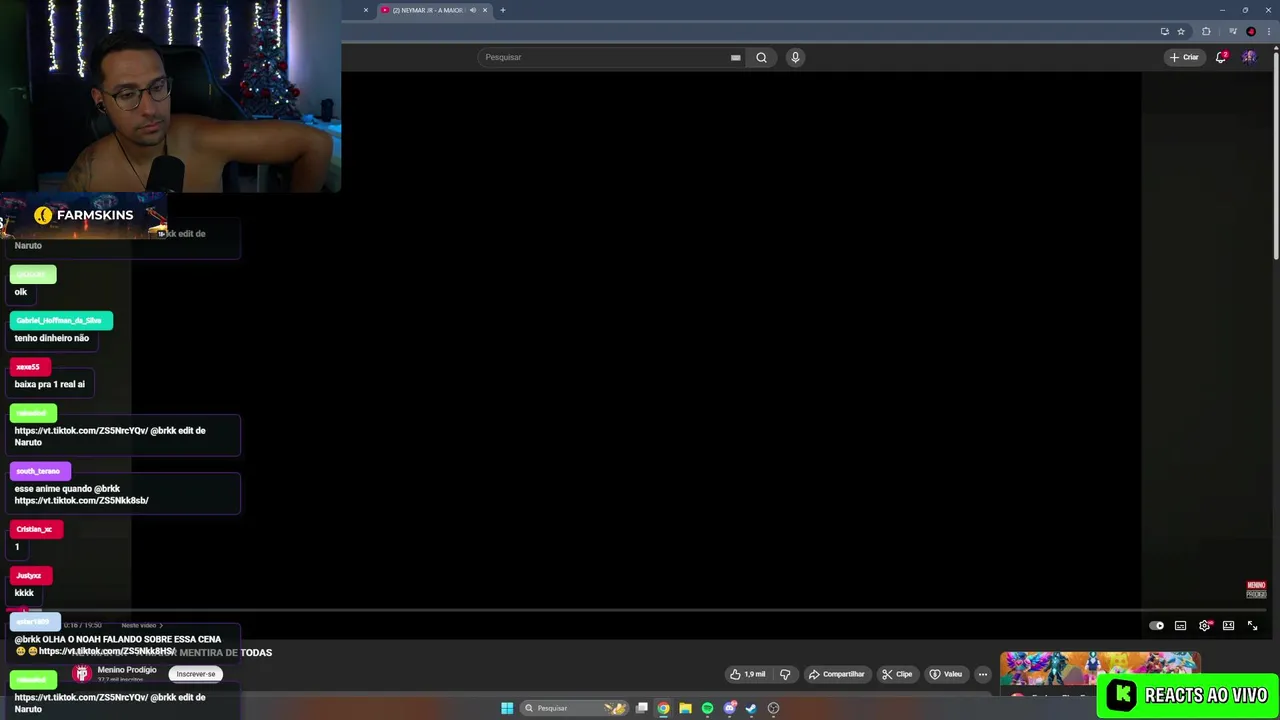Click the 'tenho dinheiro não' chat message
Viewport: 1280px width, 720px height.
(52, 338)
